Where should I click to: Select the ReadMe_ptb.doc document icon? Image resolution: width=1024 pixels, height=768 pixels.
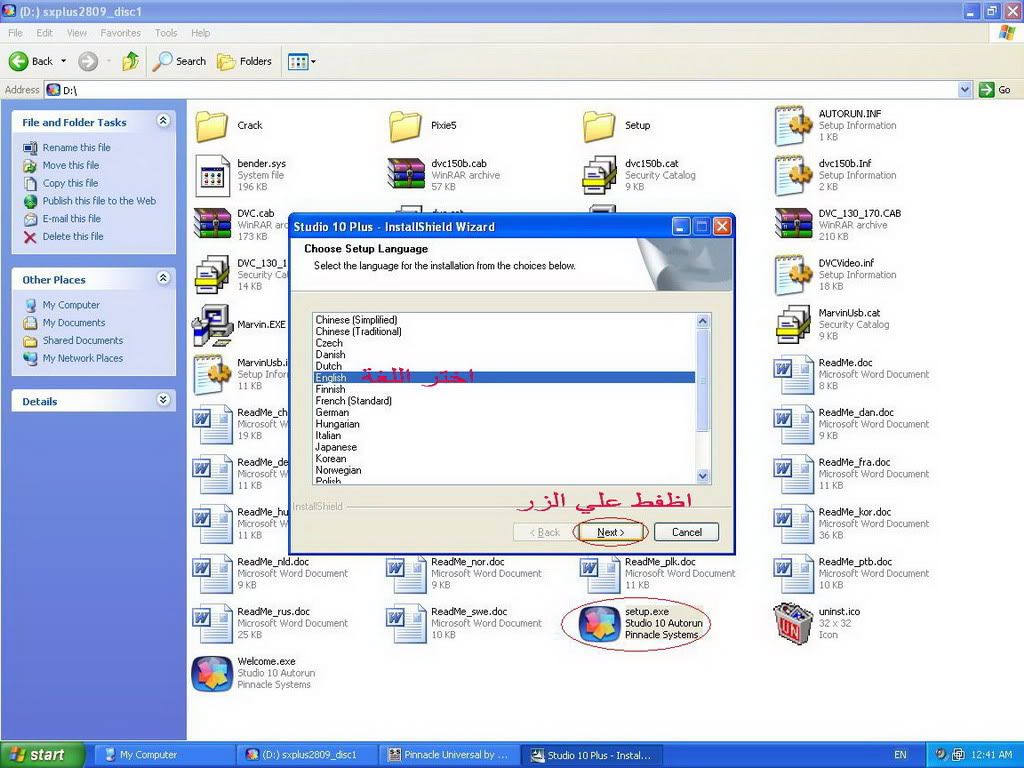(x=792, y=573)
